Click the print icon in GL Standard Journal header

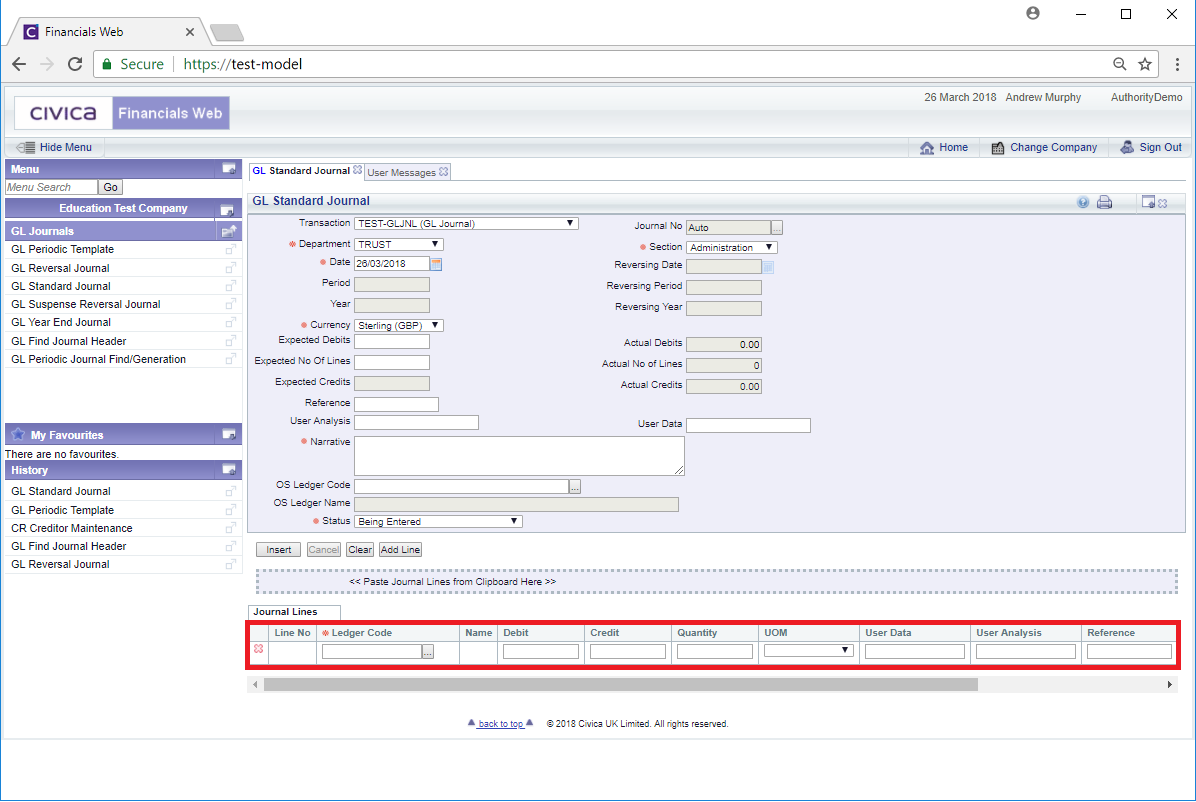pyautogui.click(x=1104, y=202)
